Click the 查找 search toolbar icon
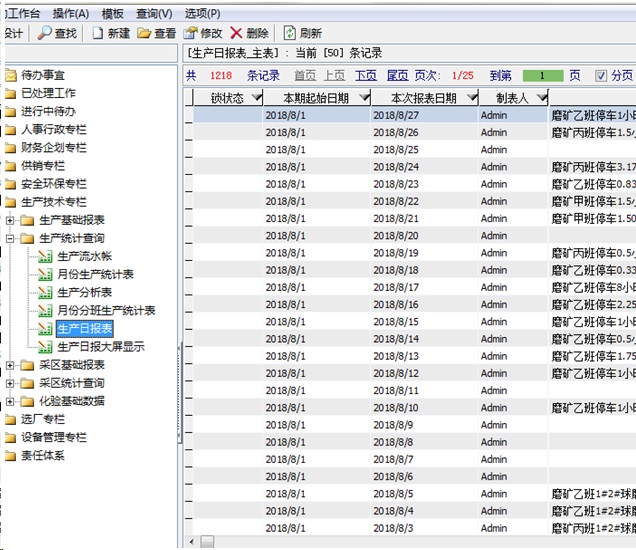 coord(45,33)
